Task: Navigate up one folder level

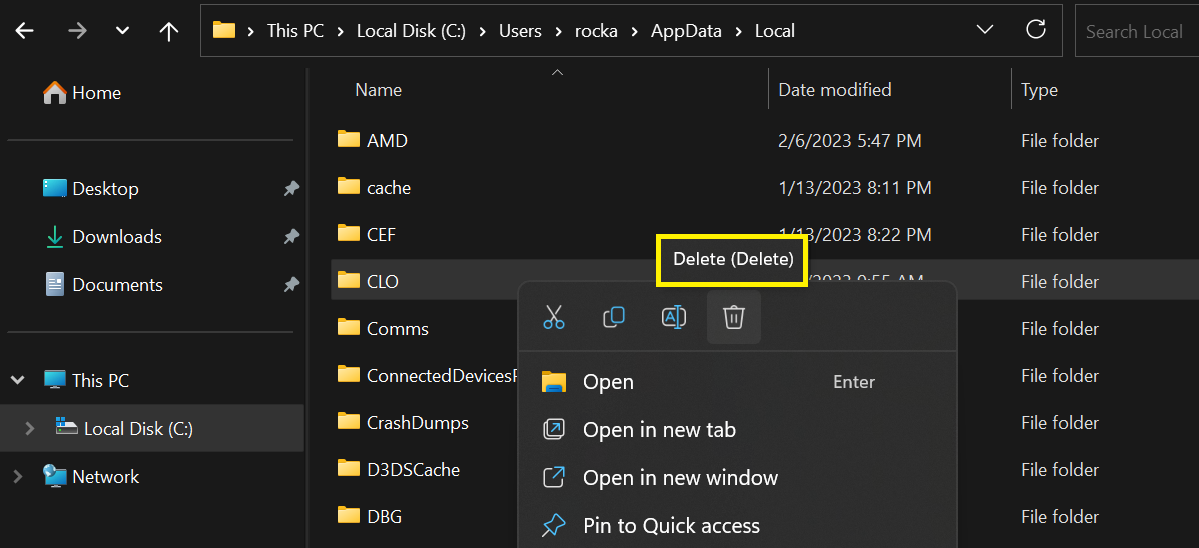Action: click(x=168, y=31)
